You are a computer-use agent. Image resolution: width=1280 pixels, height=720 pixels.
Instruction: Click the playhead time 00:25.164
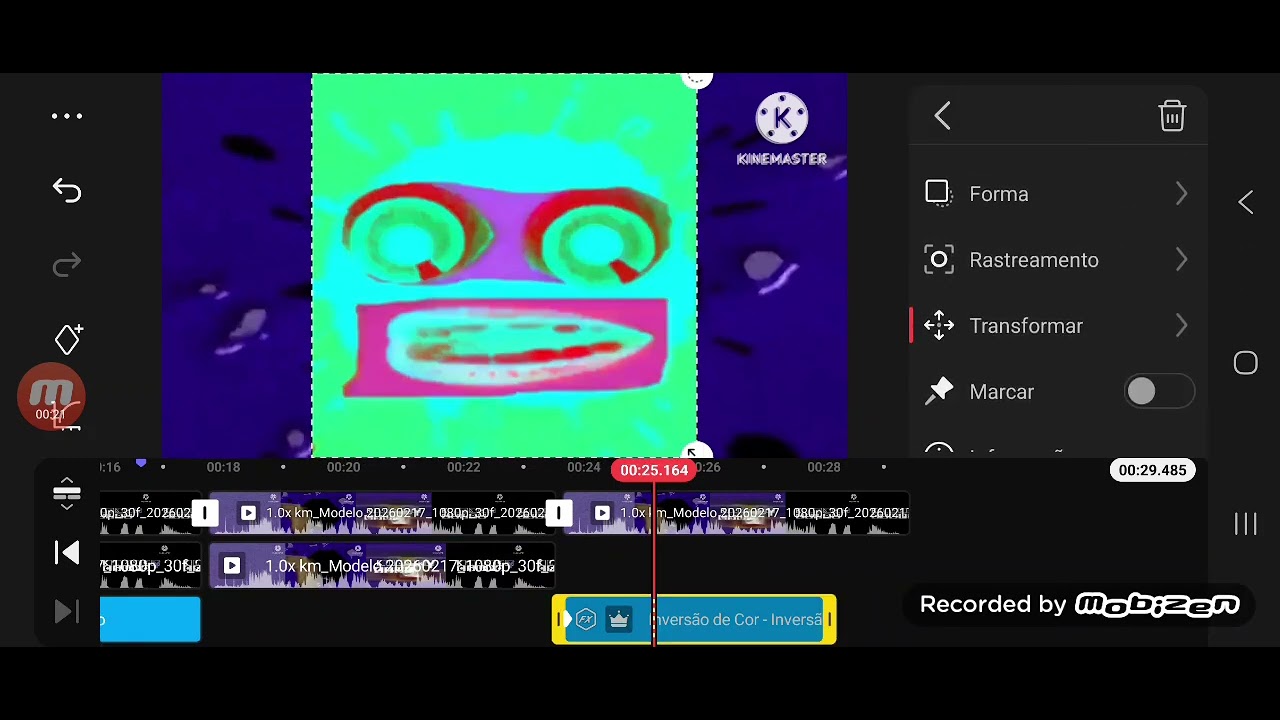[654, 470]
